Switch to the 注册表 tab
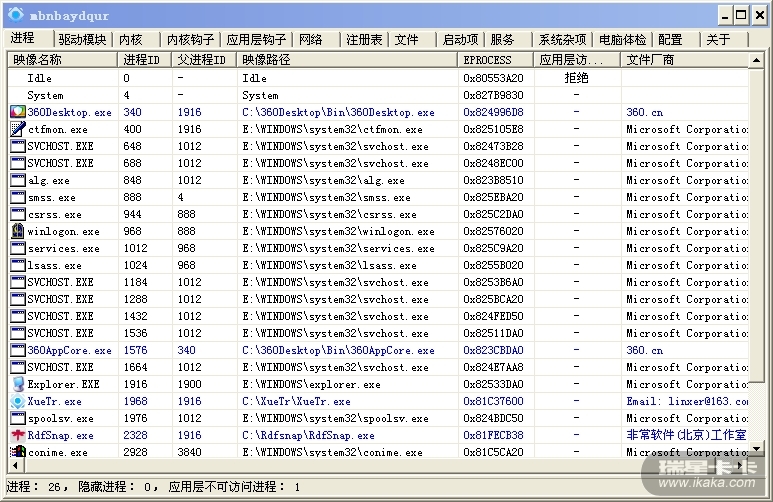This screenshot has width=773, height=502. 364,39
